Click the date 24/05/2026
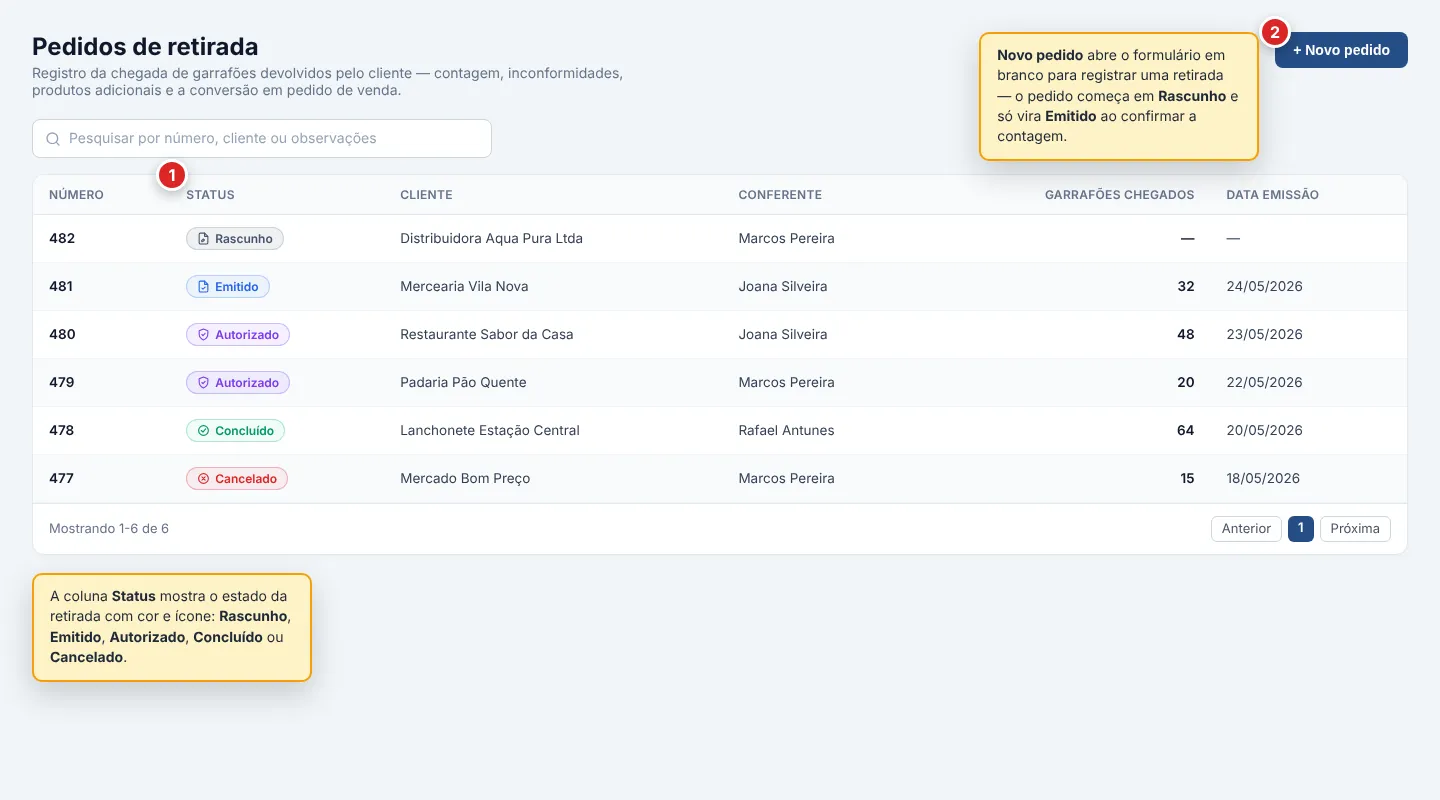The height and width of the screenshot is (800, 1440). (1264, 287)
